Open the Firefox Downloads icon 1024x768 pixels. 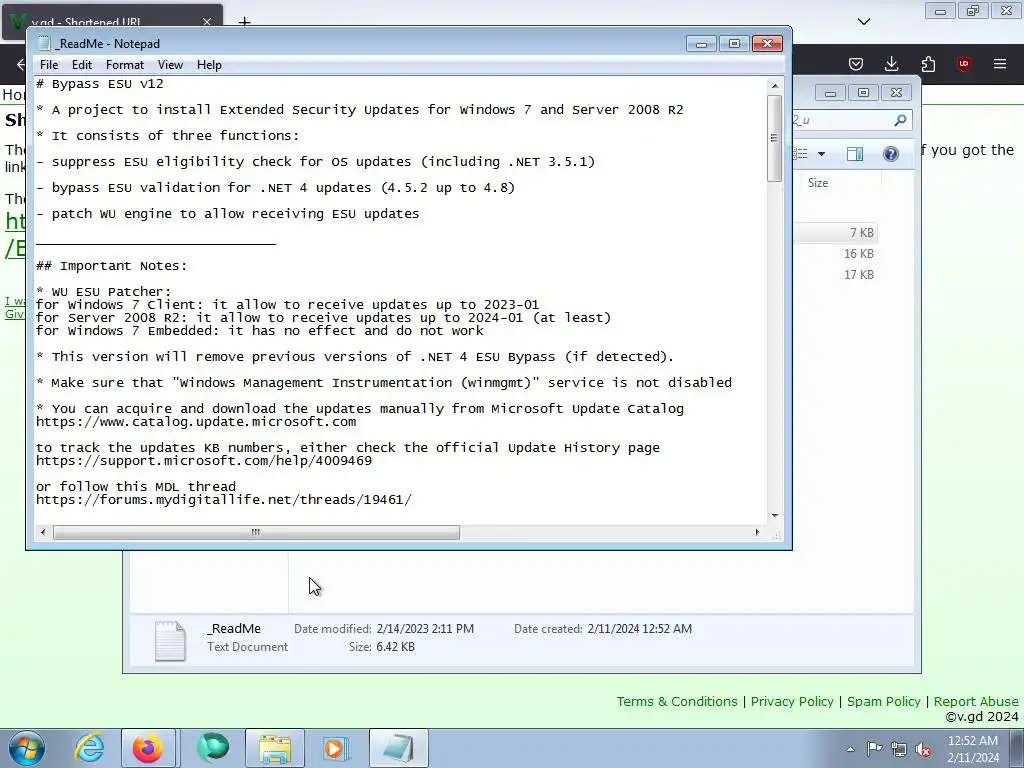click(x=891, y=64)
